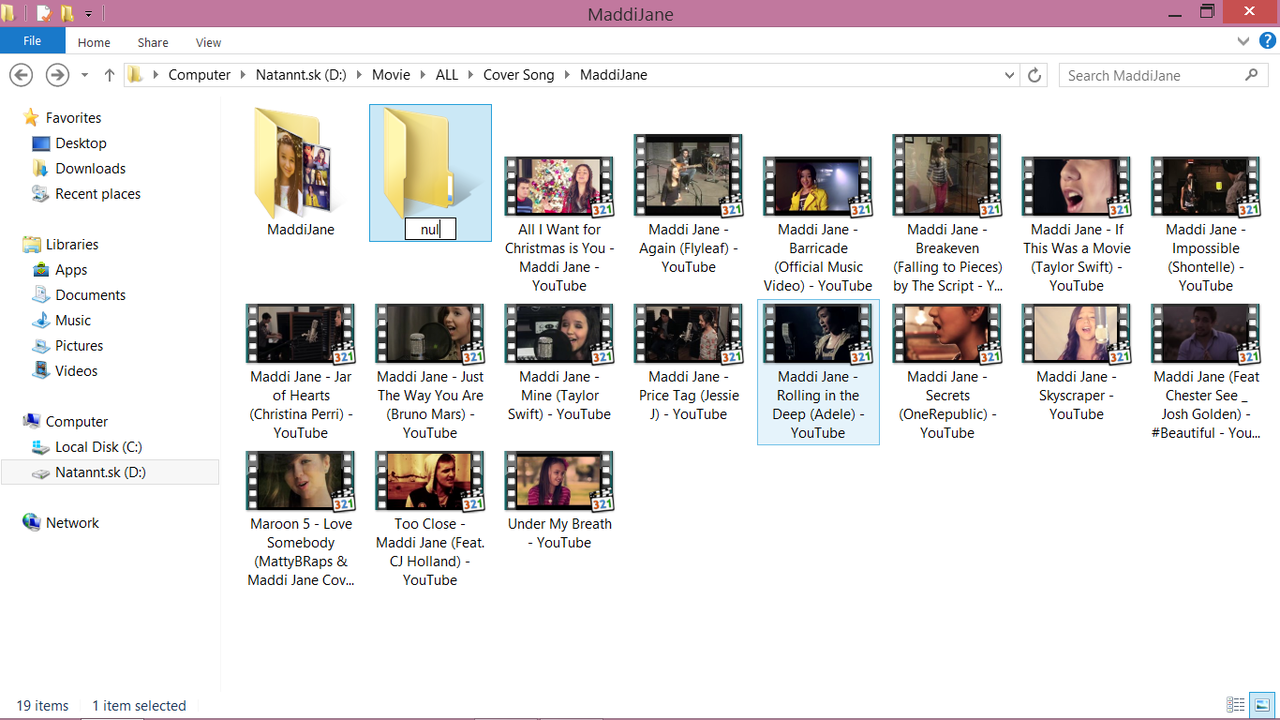This screenshot has height=720, width=1280.
Task: Open Quick Access Toolbar customize dropdown
Action: pos(89,14)
